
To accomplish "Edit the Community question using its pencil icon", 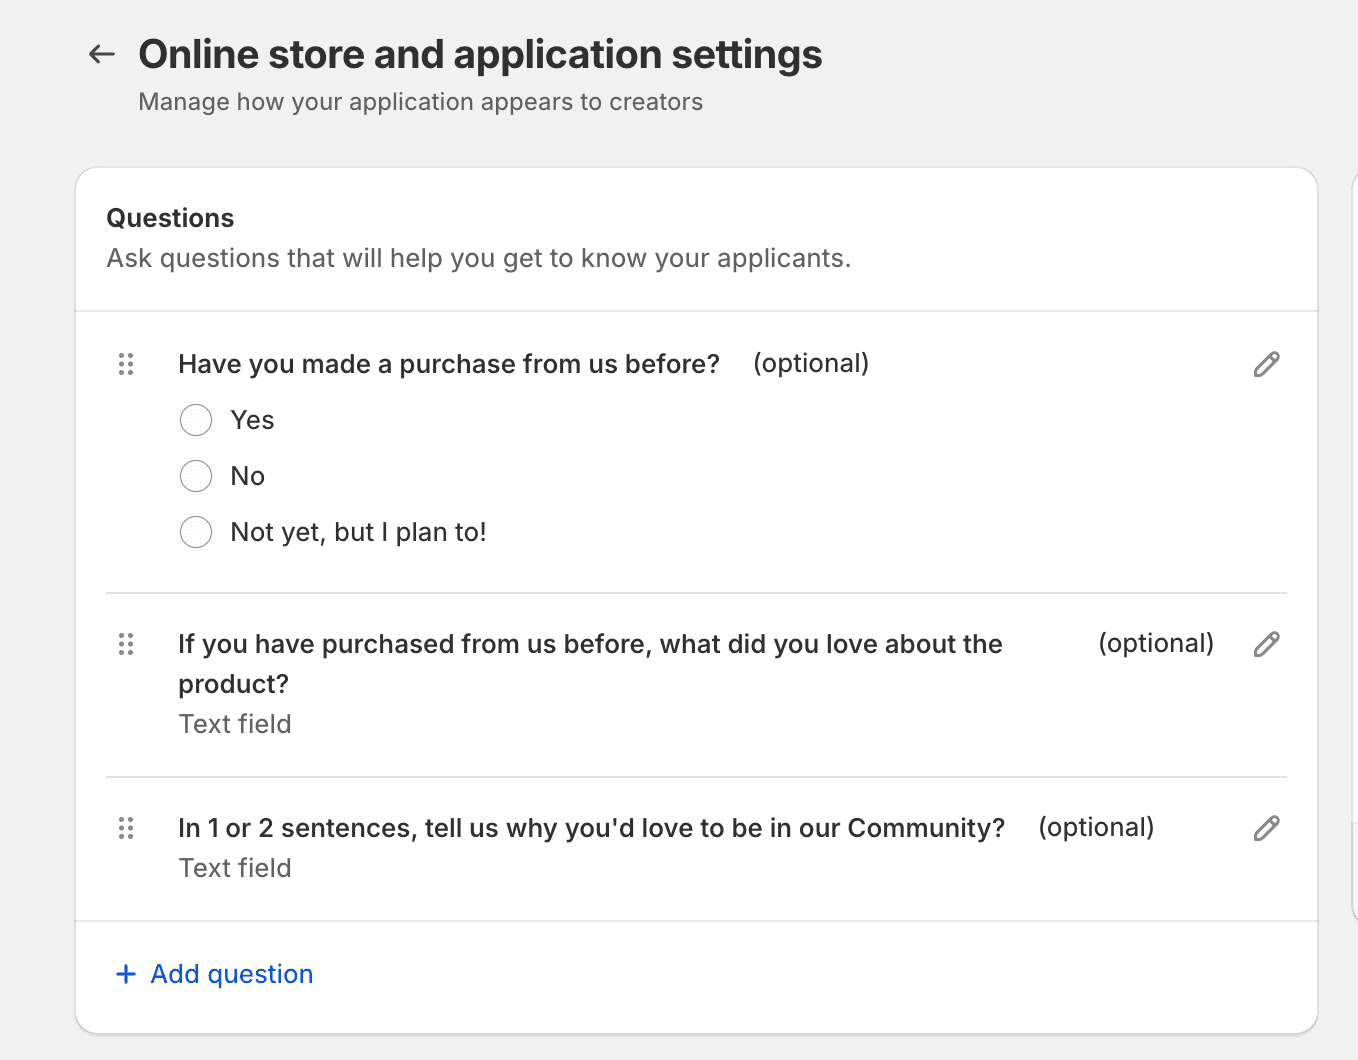I will tap(1266, 828).
